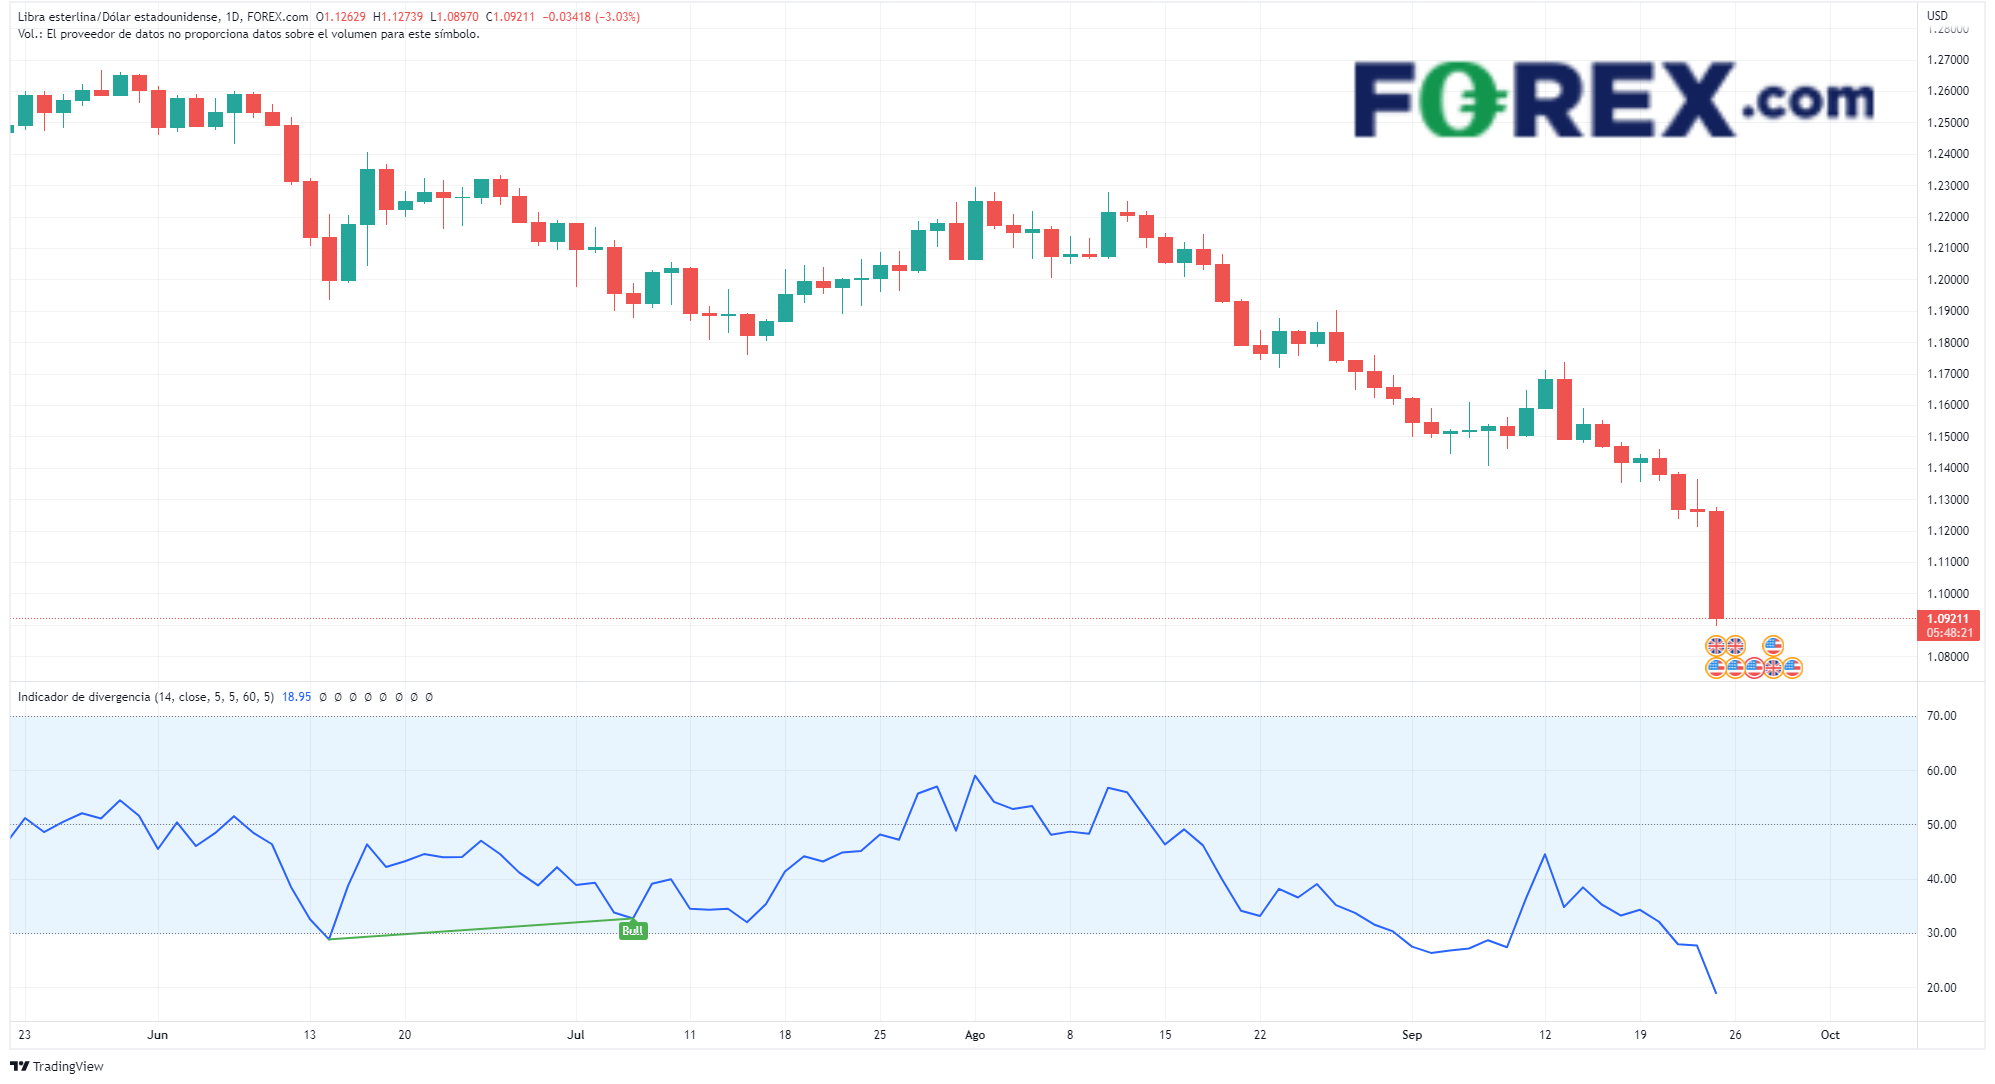Click the countdown timer 05:48:21

point(1950,633)
